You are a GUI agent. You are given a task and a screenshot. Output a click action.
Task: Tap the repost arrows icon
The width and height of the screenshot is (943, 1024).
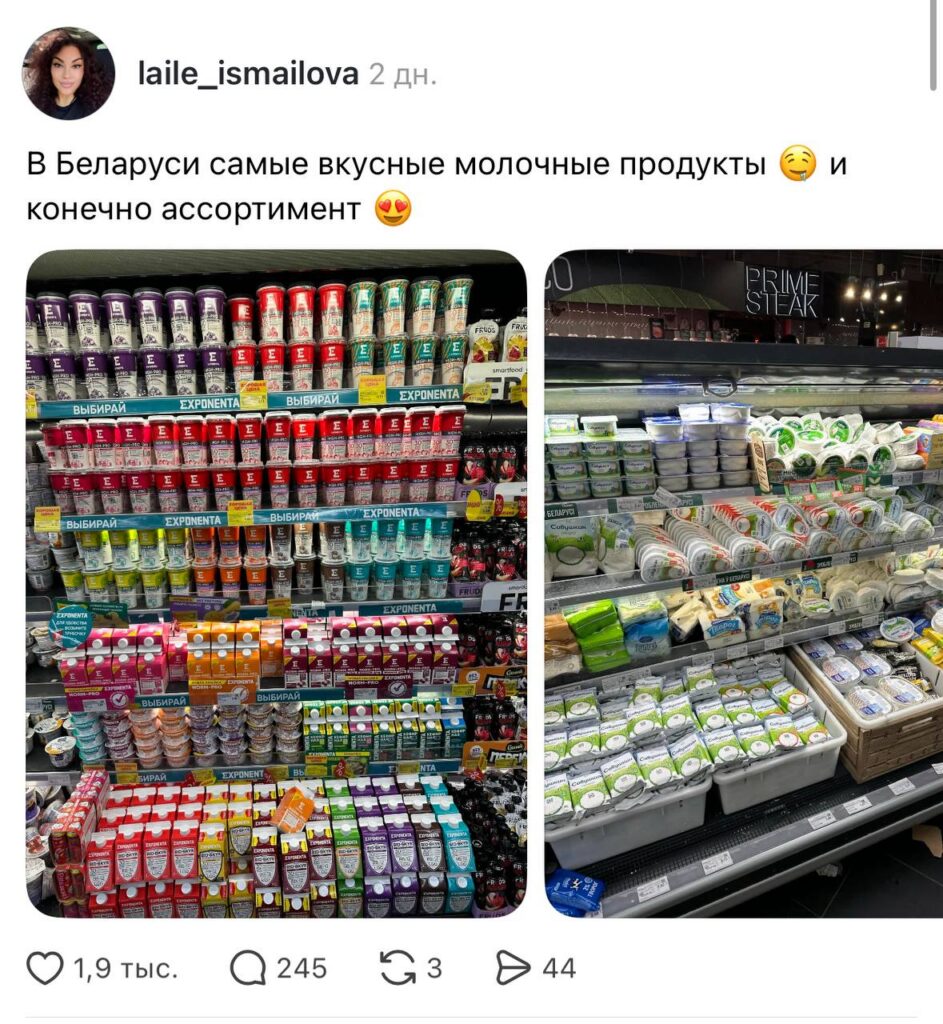pyautogui.click(x=398, y=968)
